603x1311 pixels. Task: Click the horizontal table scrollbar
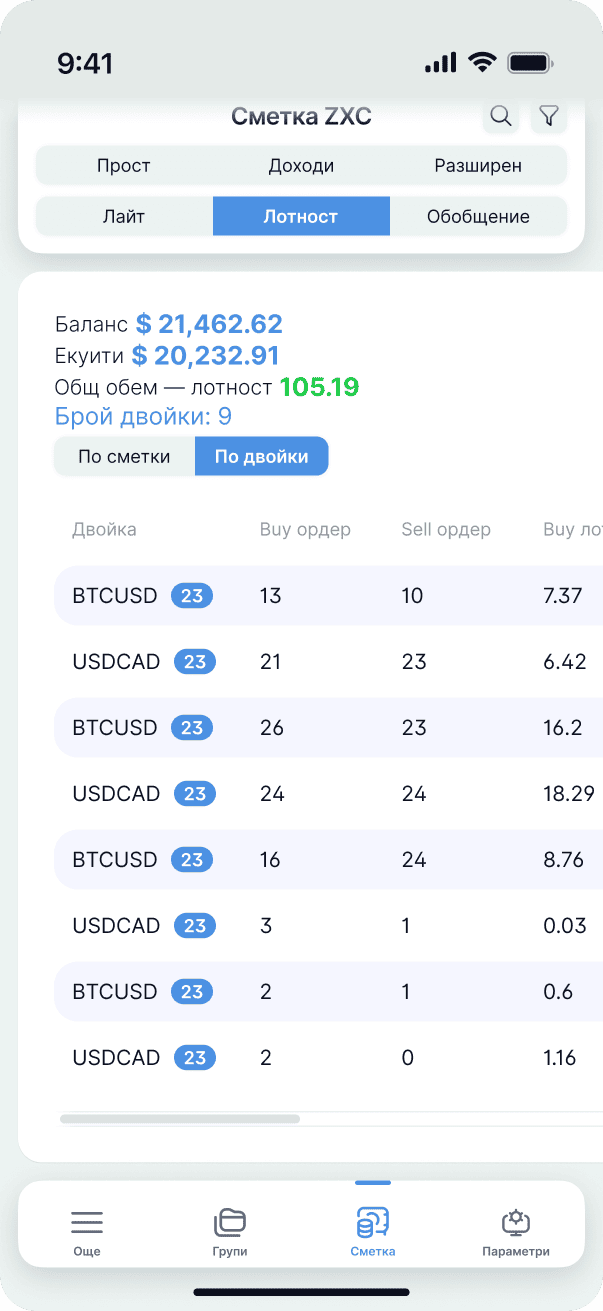click(180, 1119)
